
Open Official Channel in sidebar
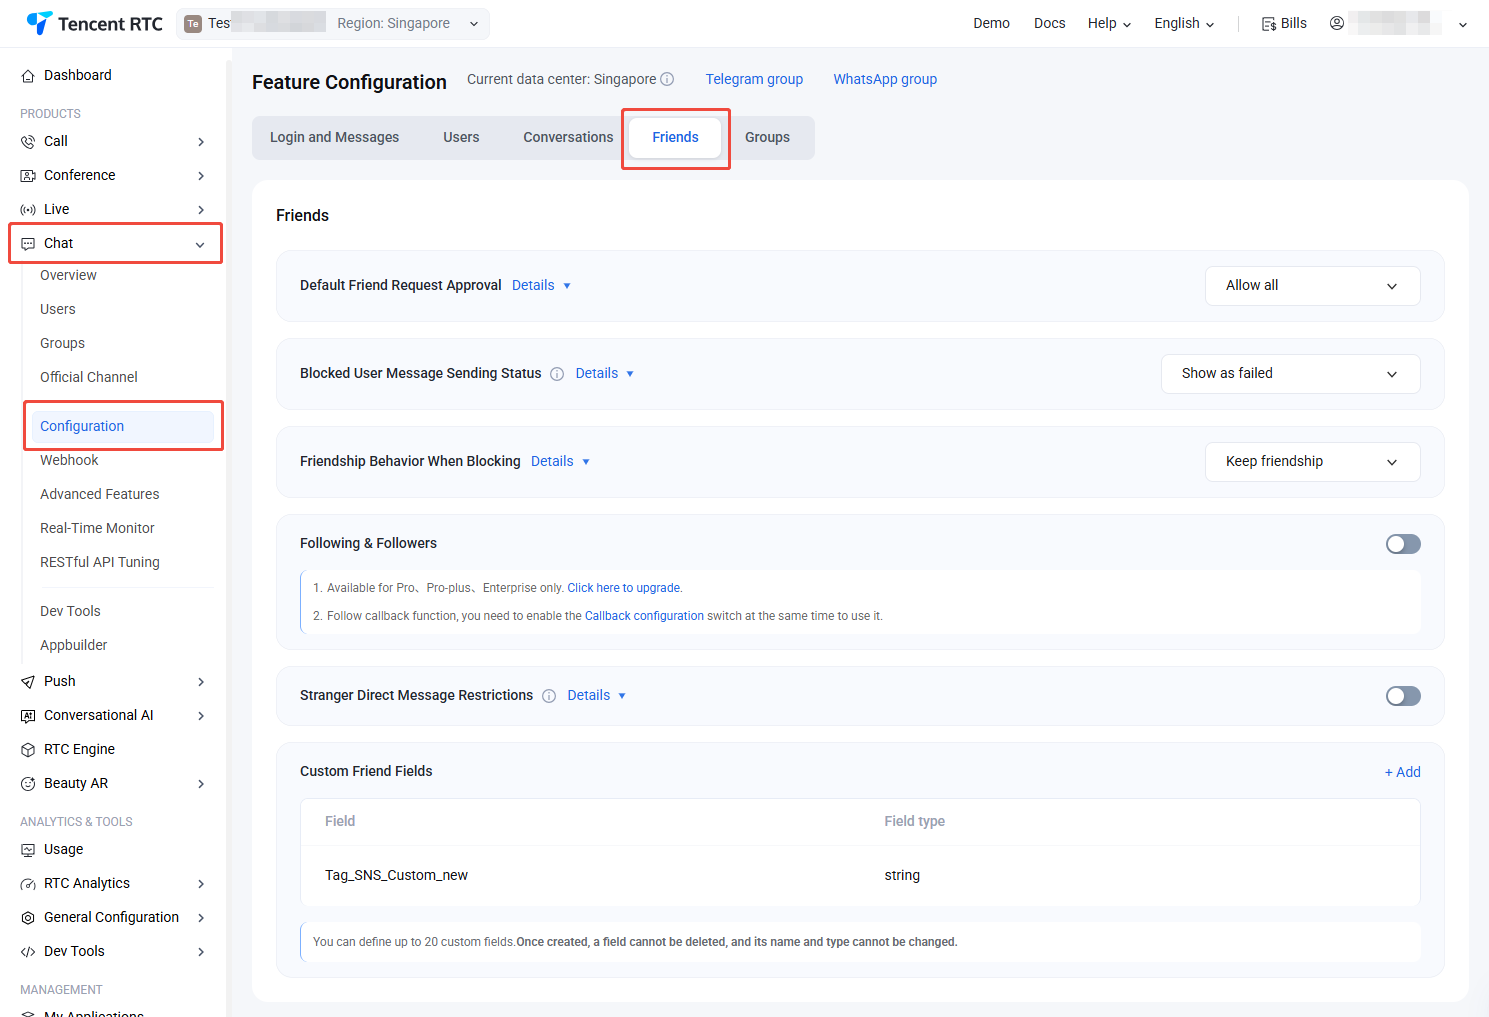coord(88,378)
